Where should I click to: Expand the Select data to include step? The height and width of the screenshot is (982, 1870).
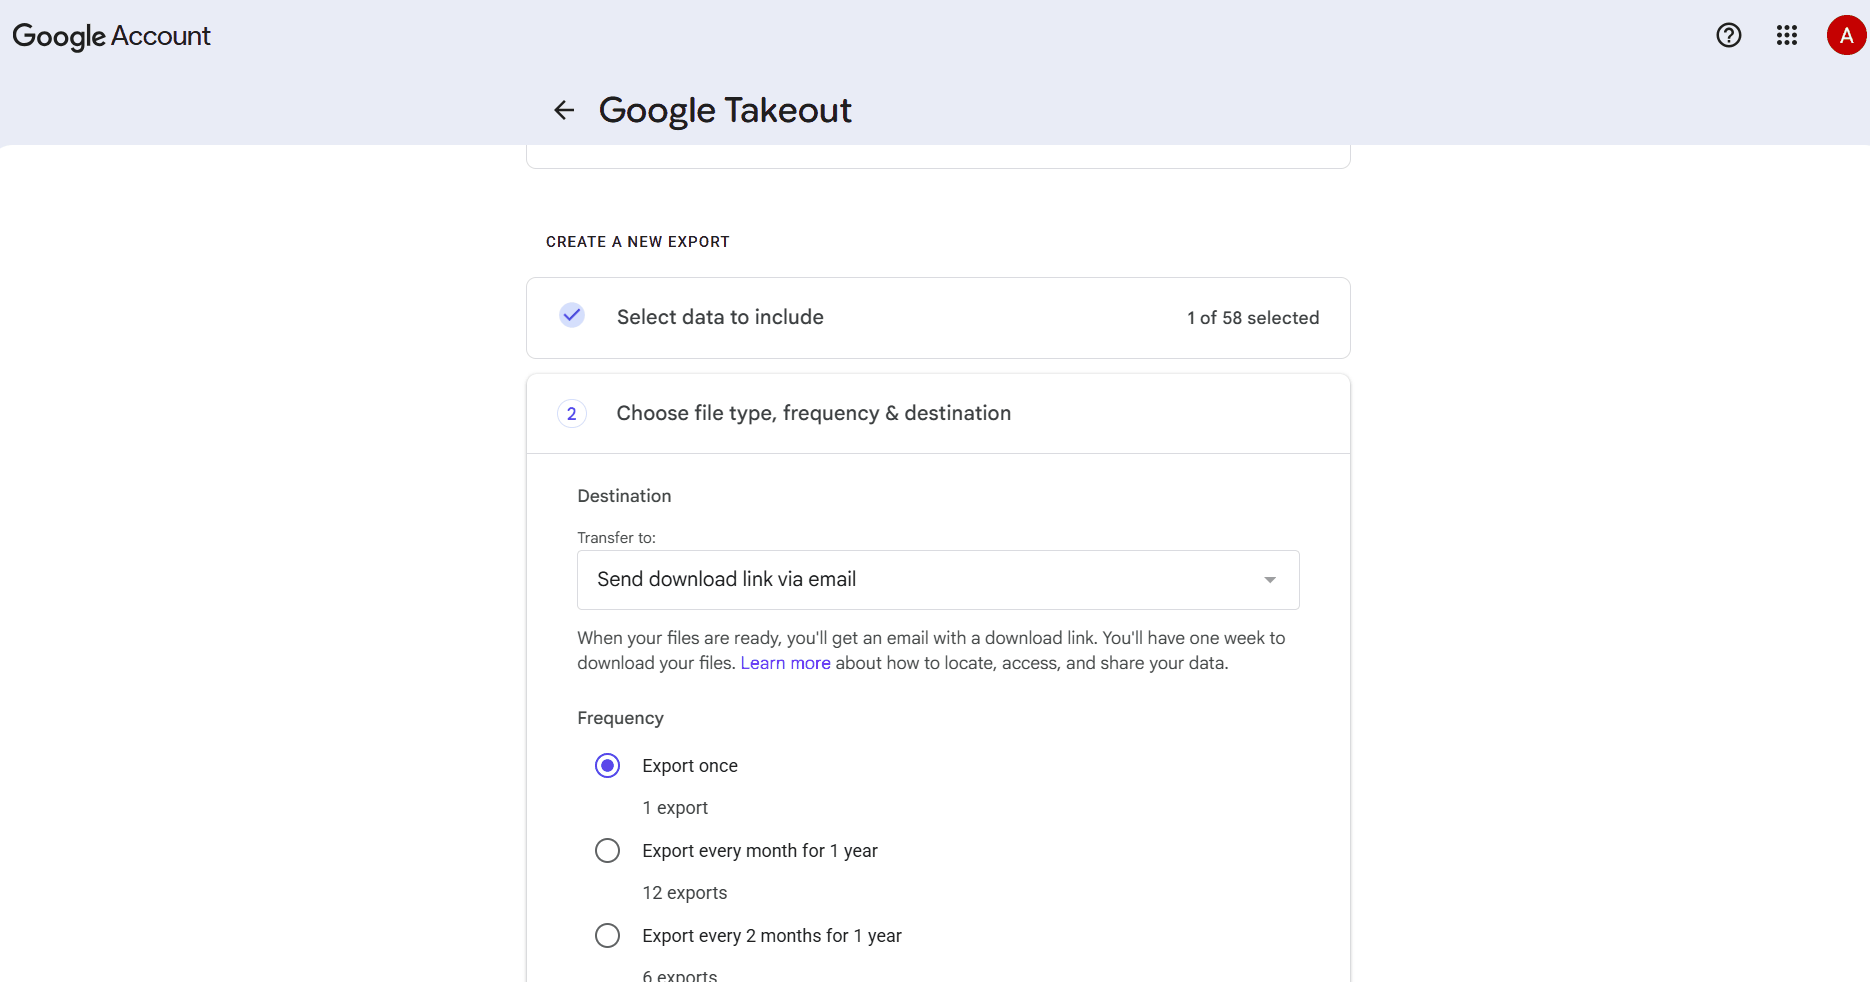938,318
